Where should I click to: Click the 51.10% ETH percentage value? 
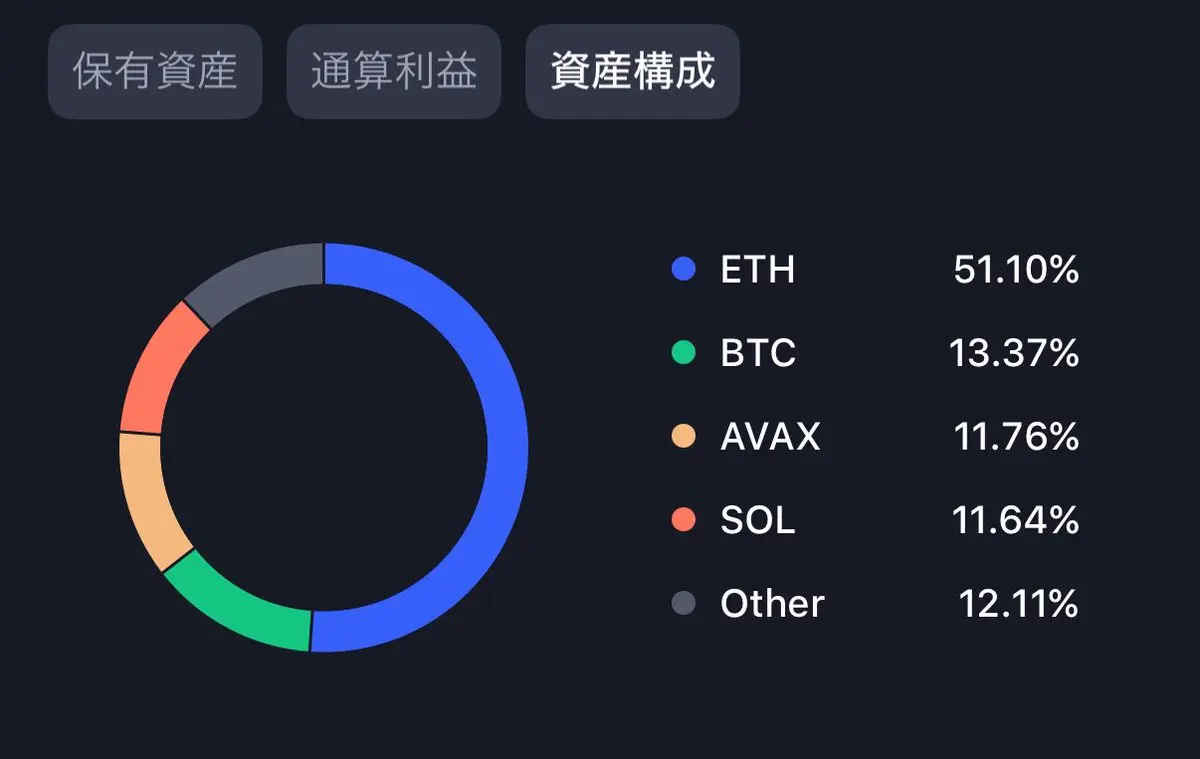point(1016,269)
